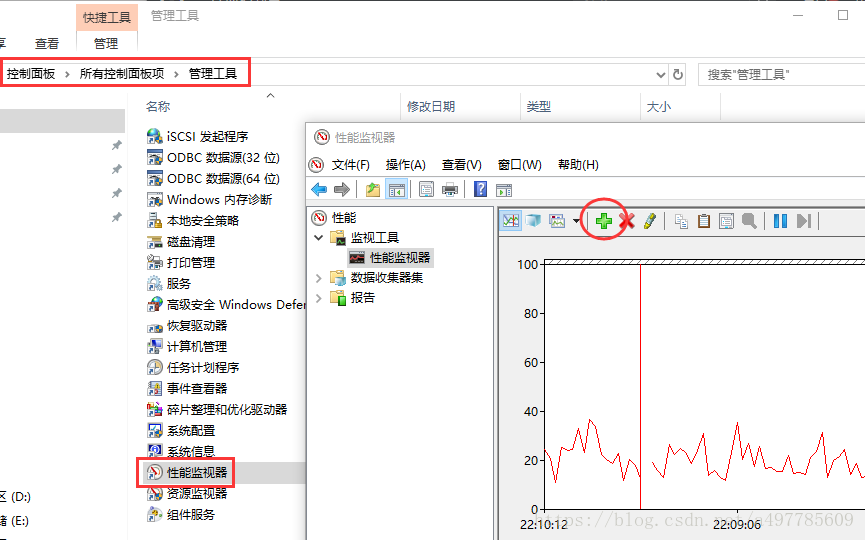Click the View Current Activity graph icon
This screenshot has width=865, height=540.
pyautogui.click(x=511, y=221)
